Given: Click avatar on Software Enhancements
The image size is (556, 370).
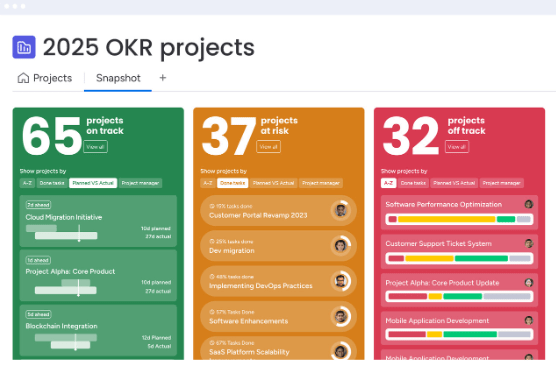Looking at the screenshot, I should (341, 316).
